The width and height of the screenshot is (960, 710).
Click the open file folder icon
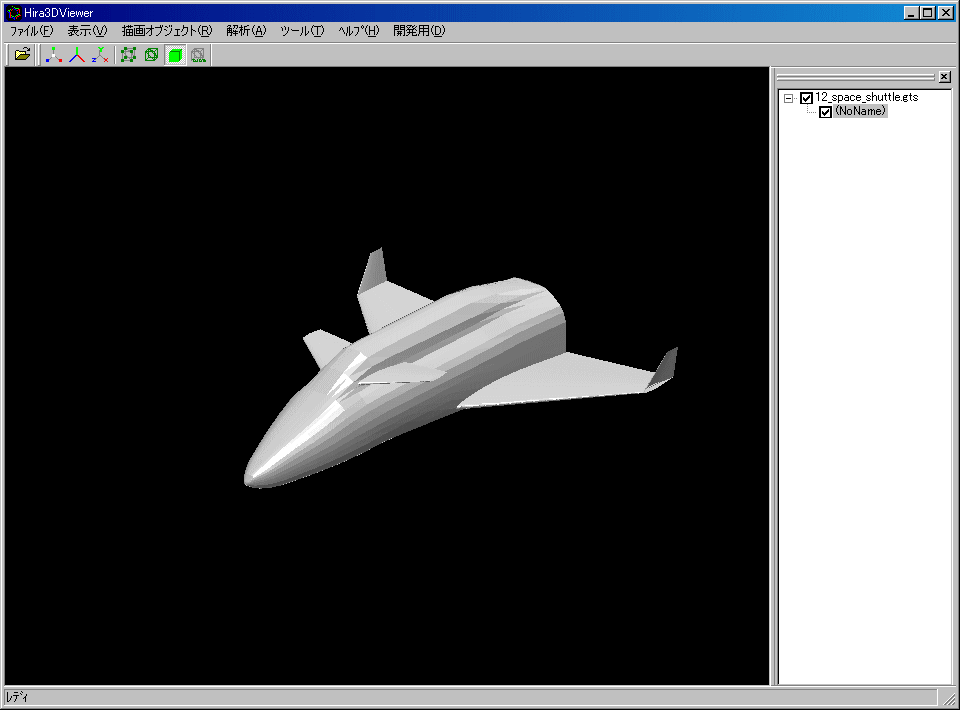(x=22, y=55)
